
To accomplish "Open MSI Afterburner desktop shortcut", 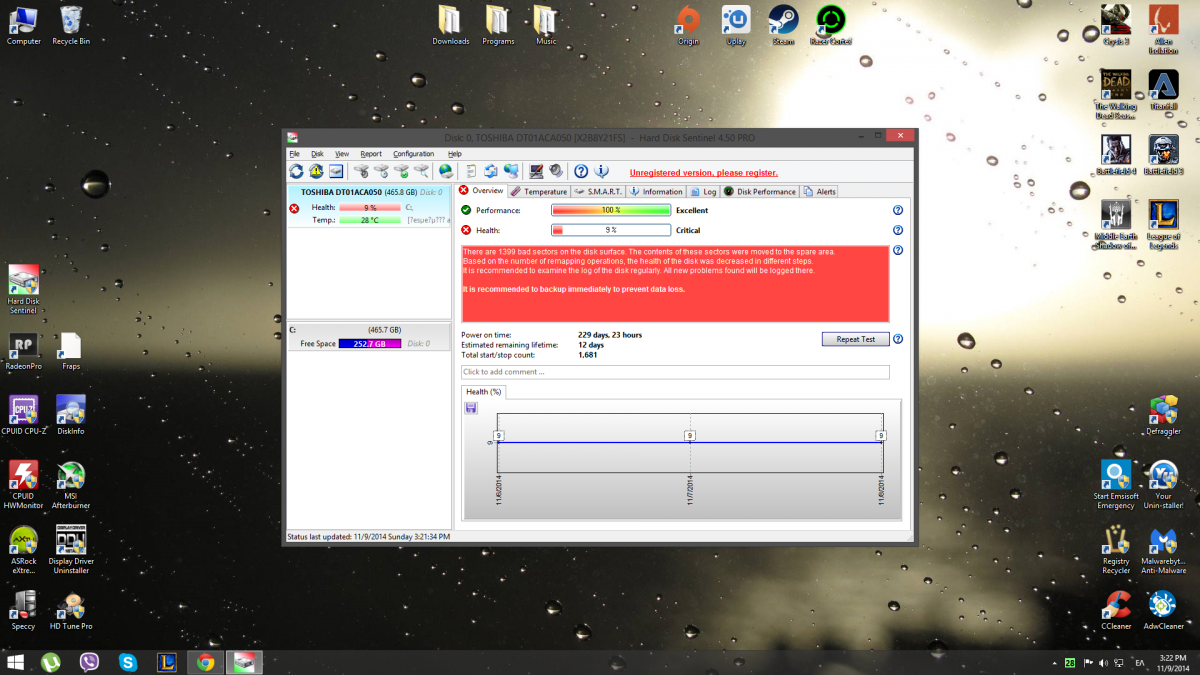I will (71, 484).
